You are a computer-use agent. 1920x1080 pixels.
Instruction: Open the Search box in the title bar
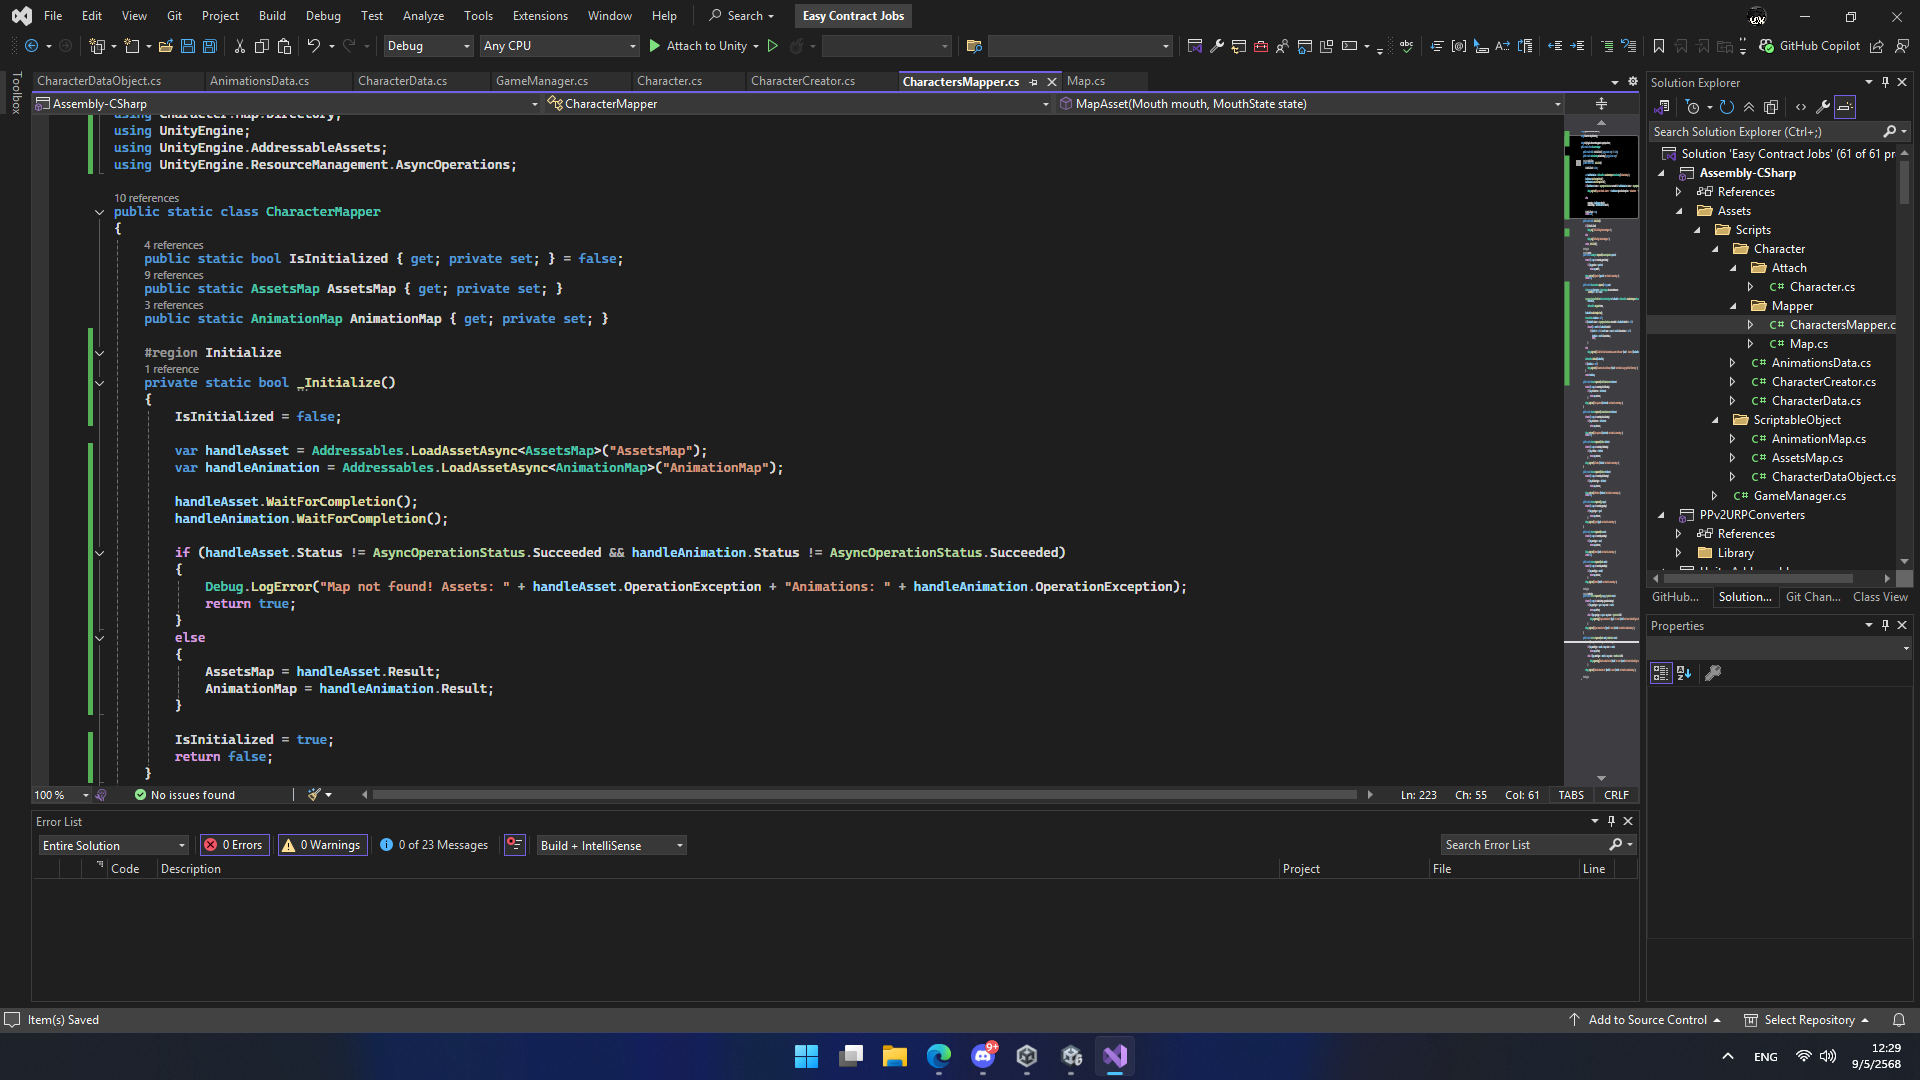741,16
